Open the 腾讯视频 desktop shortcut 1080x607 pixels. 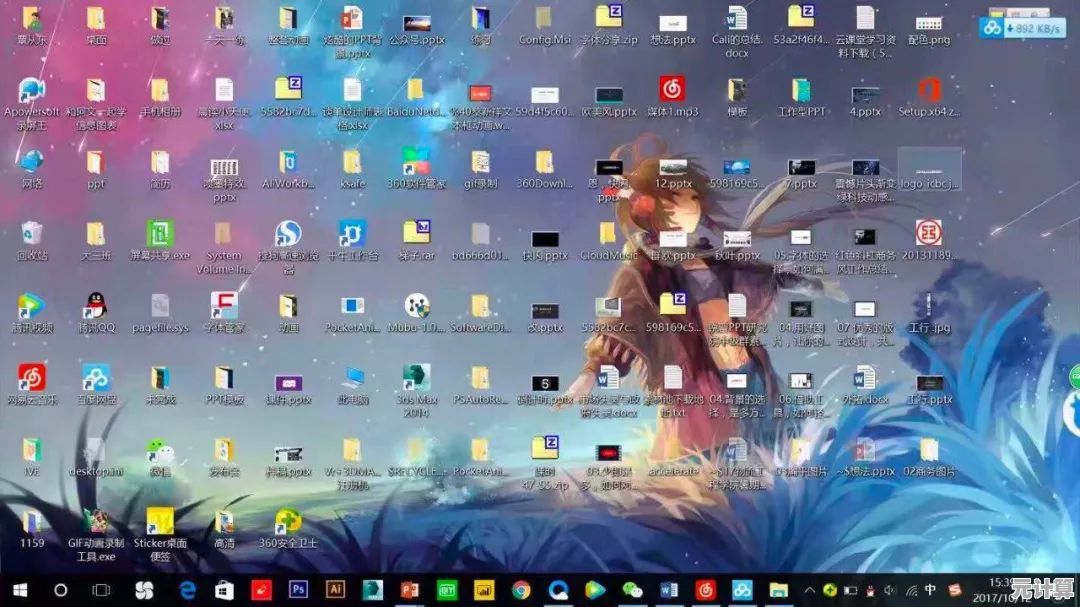tap(32, 305)
